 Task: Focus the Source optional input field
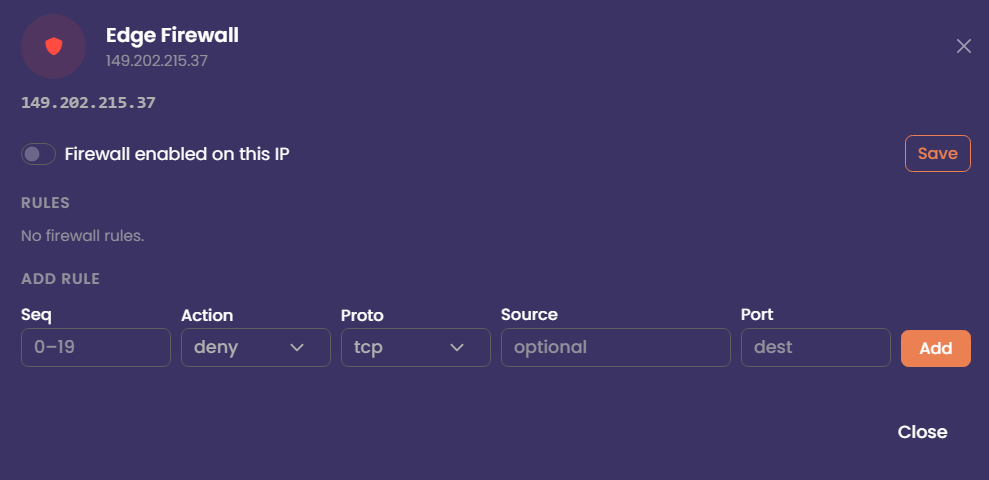point(616,347)
